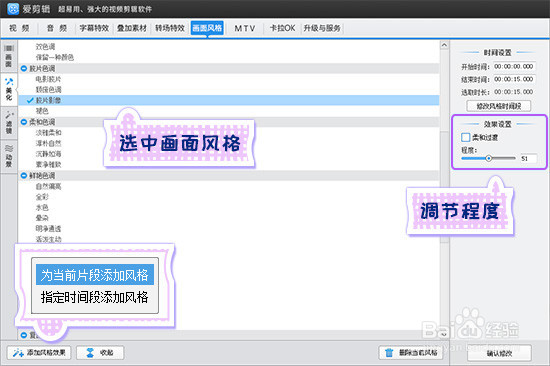Screen dimensions: 550x366
Task: Select the 全彩 style
Action: point(42,197)
